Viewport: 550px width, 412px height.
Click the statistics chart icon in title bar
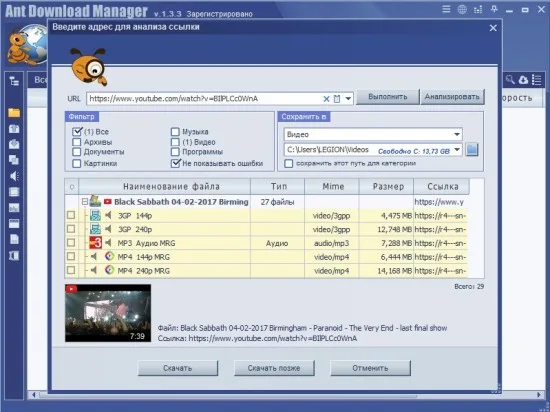(478, 9)
